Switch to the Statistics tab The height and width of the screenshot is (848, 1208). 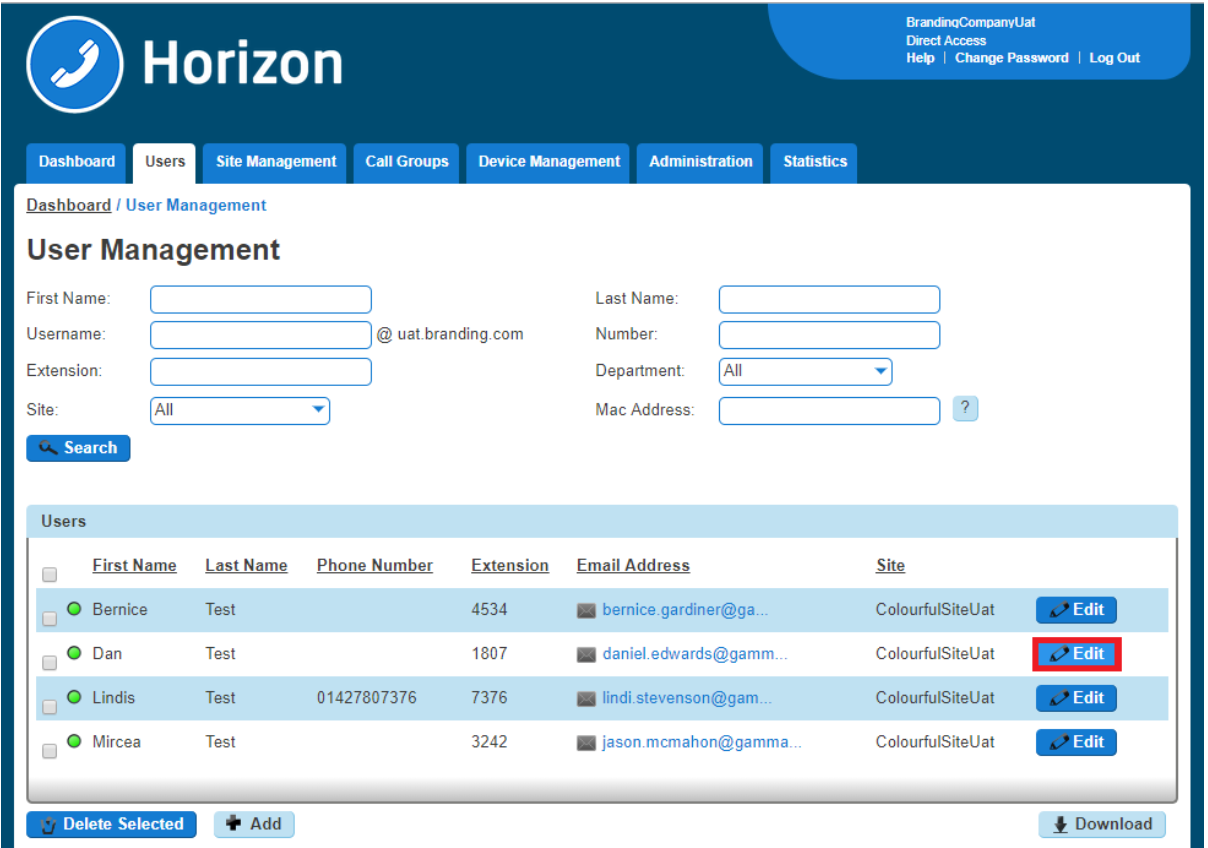(815, 162)
